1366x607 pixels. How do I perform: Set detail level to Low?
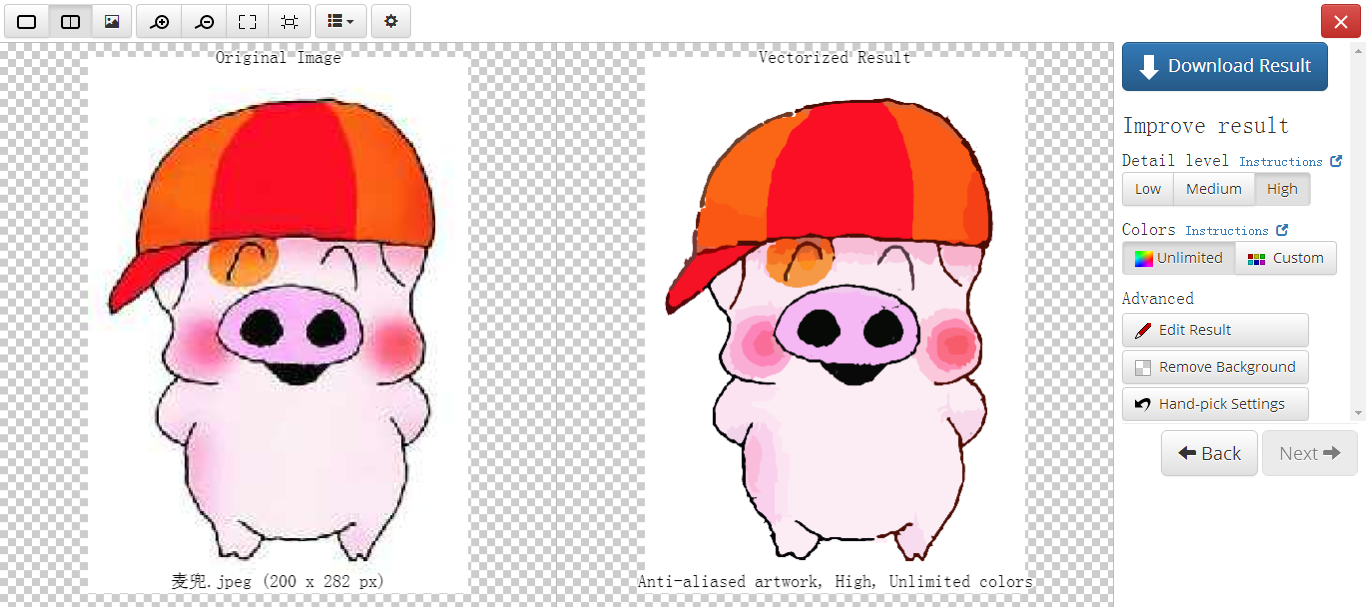(1147, 189)
